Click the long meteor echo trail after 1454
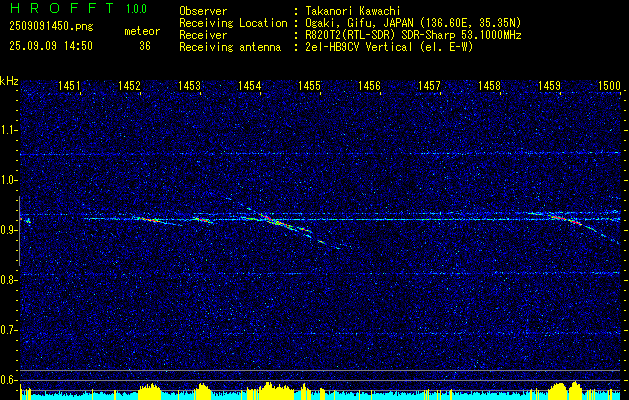 (x=287, y=225)
